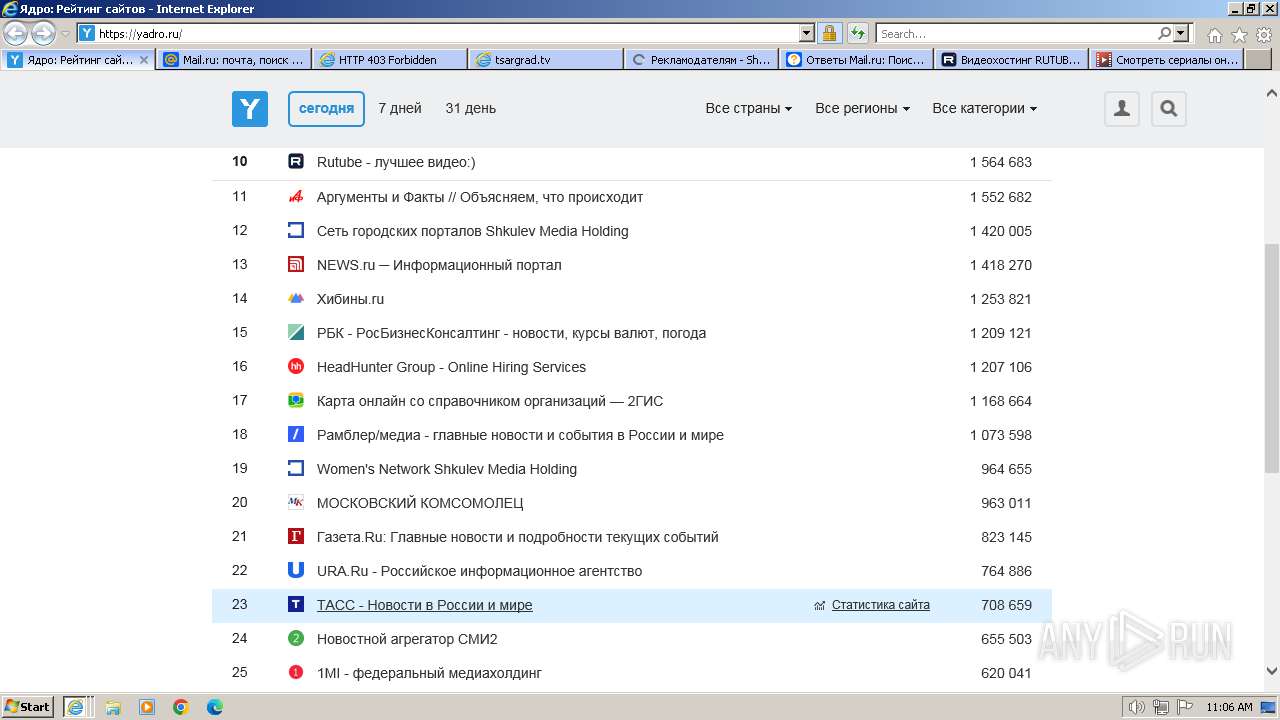Launch Edge from the taskbar
Image resolution: width=1280 pixels, height=720 pixels.
(x=214, y=707)
